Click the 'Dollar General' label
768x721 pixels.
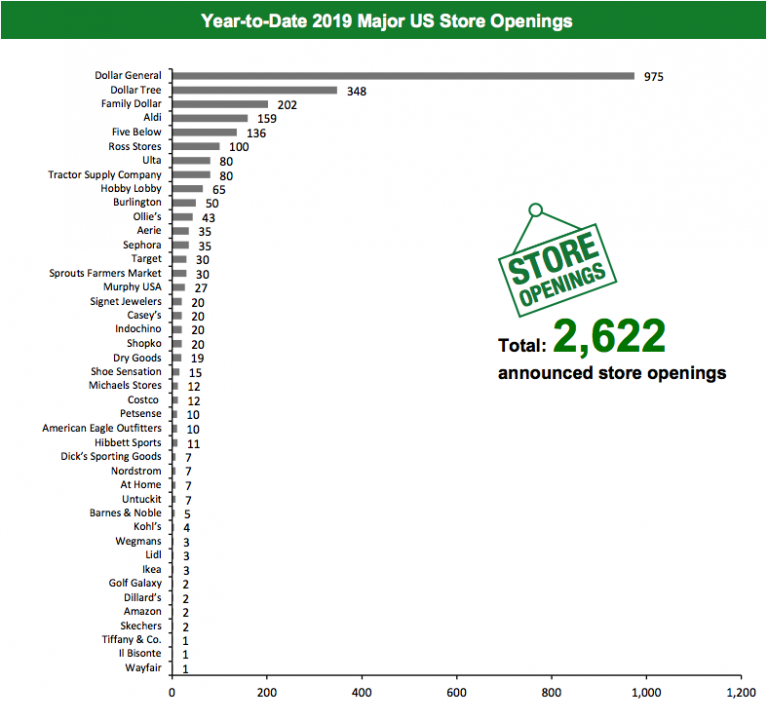[128, 75]
